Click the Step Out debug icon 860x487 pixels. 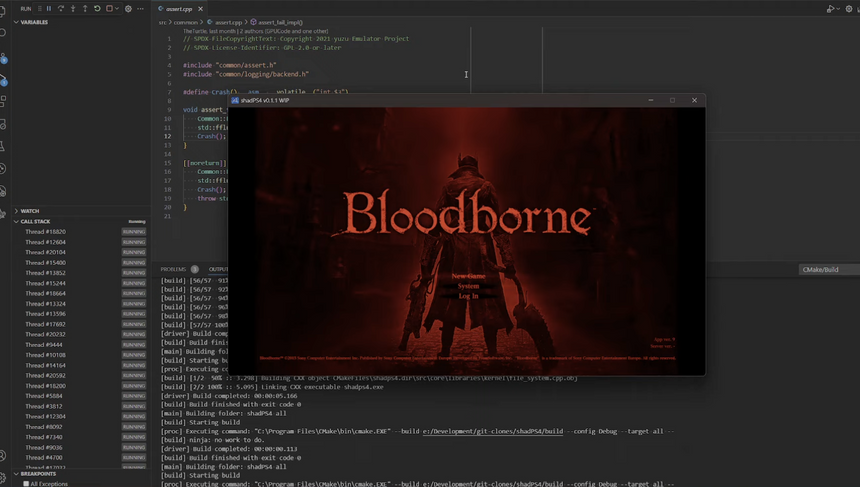(85, 9)
